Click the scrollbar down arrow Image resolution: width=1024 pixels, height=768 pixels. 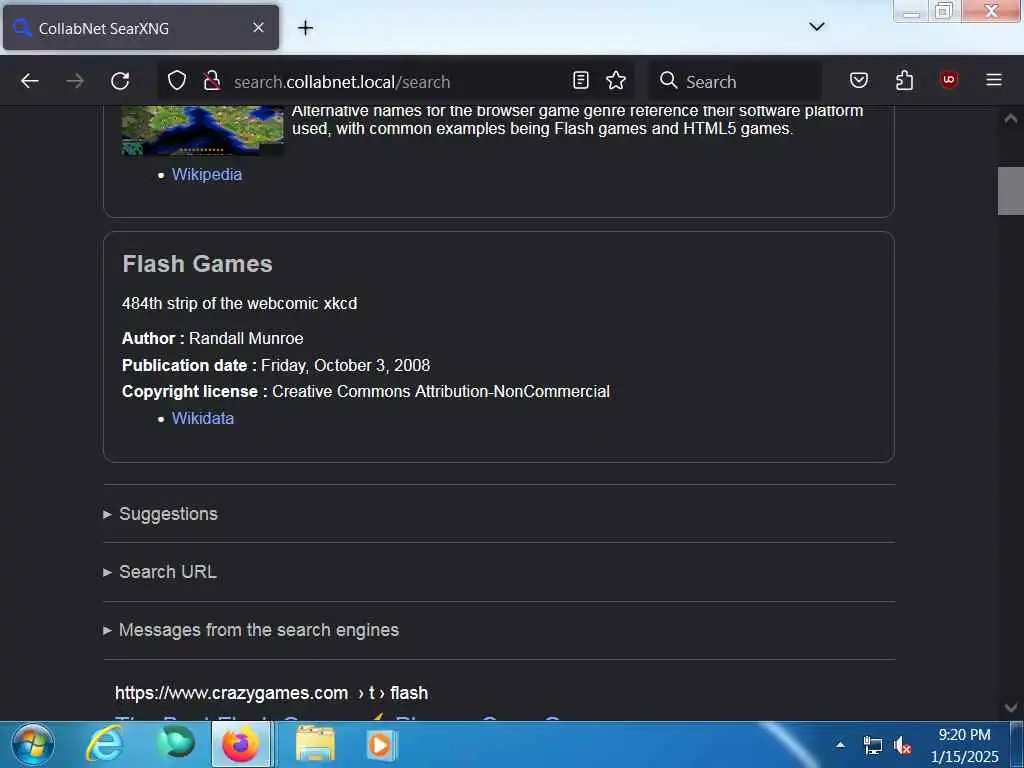coord(1010,707)
